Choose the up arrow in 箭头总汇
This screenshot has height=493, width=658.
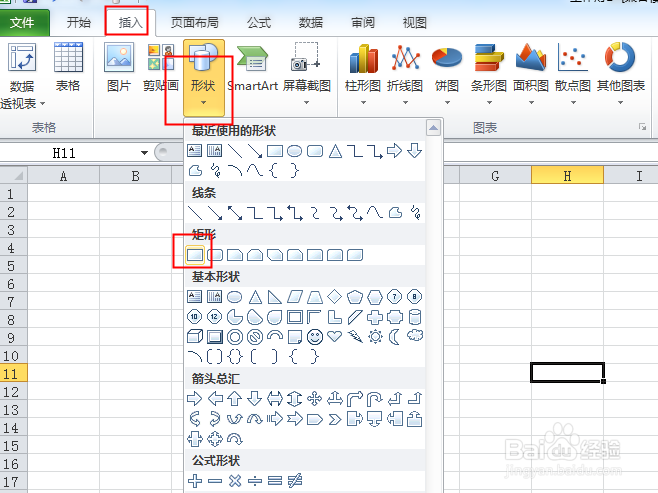(235, 398)
